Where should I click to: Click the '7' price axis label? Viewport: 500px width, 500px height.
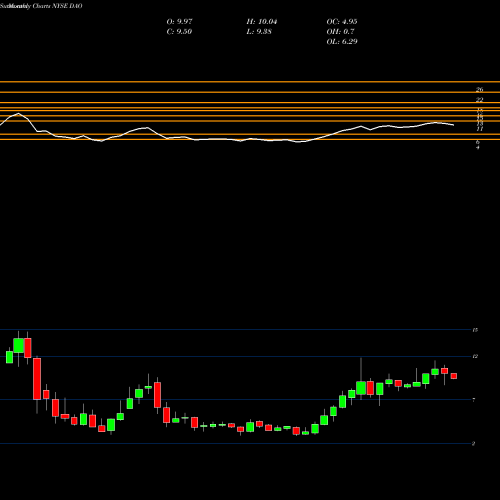pyautogui.click(x=474, y=400)
